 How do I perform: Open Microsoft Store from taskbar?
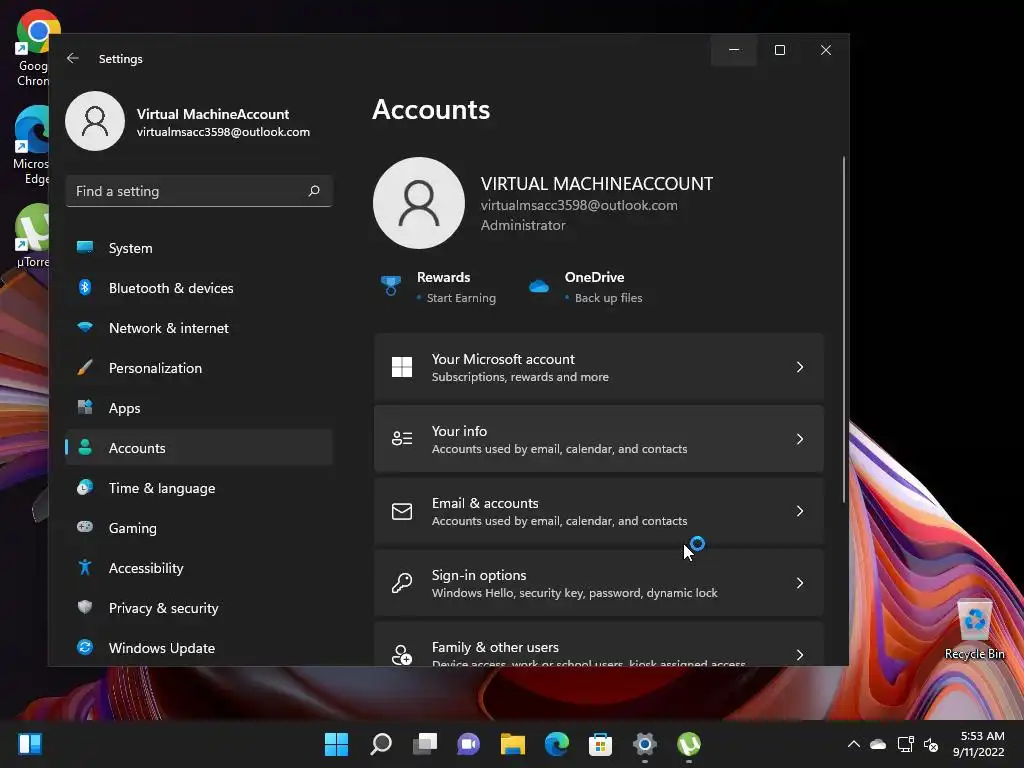click(x=600, y=744)
